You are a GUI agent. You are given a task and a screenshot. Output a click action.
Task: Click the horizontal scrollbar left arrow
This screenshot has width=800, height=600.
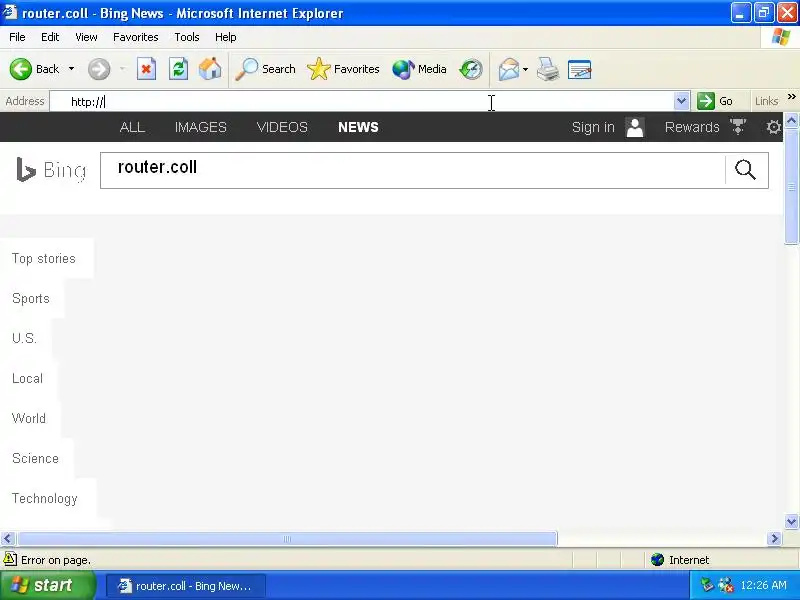8,538
